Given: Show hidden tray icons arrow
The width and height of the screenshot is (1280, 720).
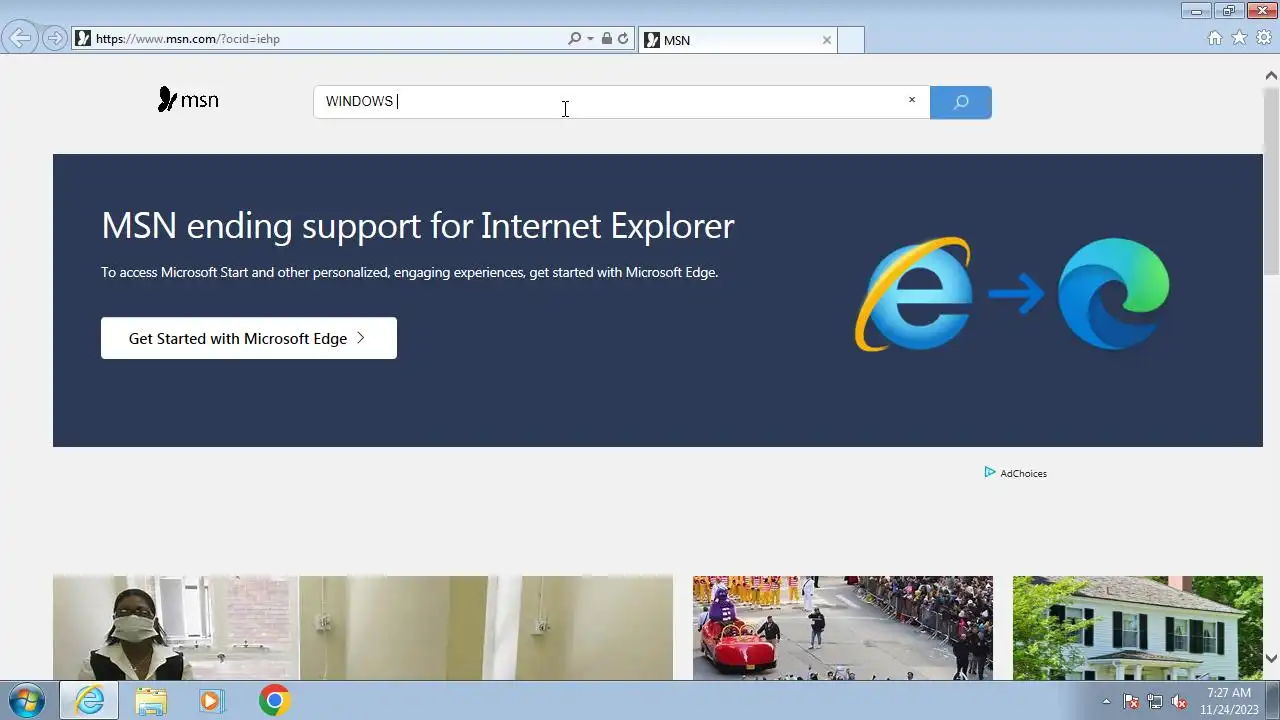Looking at the screenshot, I should tap(1106, 701).
